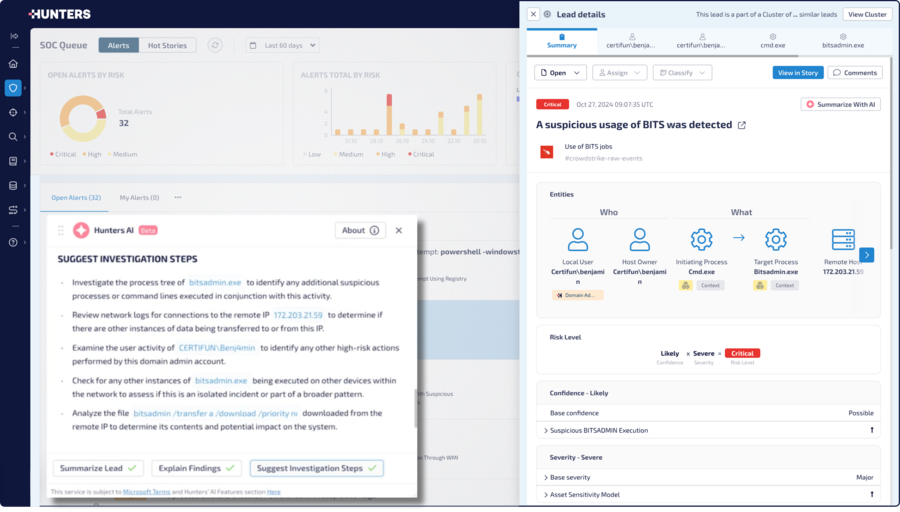900x512 pixels.
Task: Select the shield alerts icon in sidebar
Action: click(x=13, y=88)
